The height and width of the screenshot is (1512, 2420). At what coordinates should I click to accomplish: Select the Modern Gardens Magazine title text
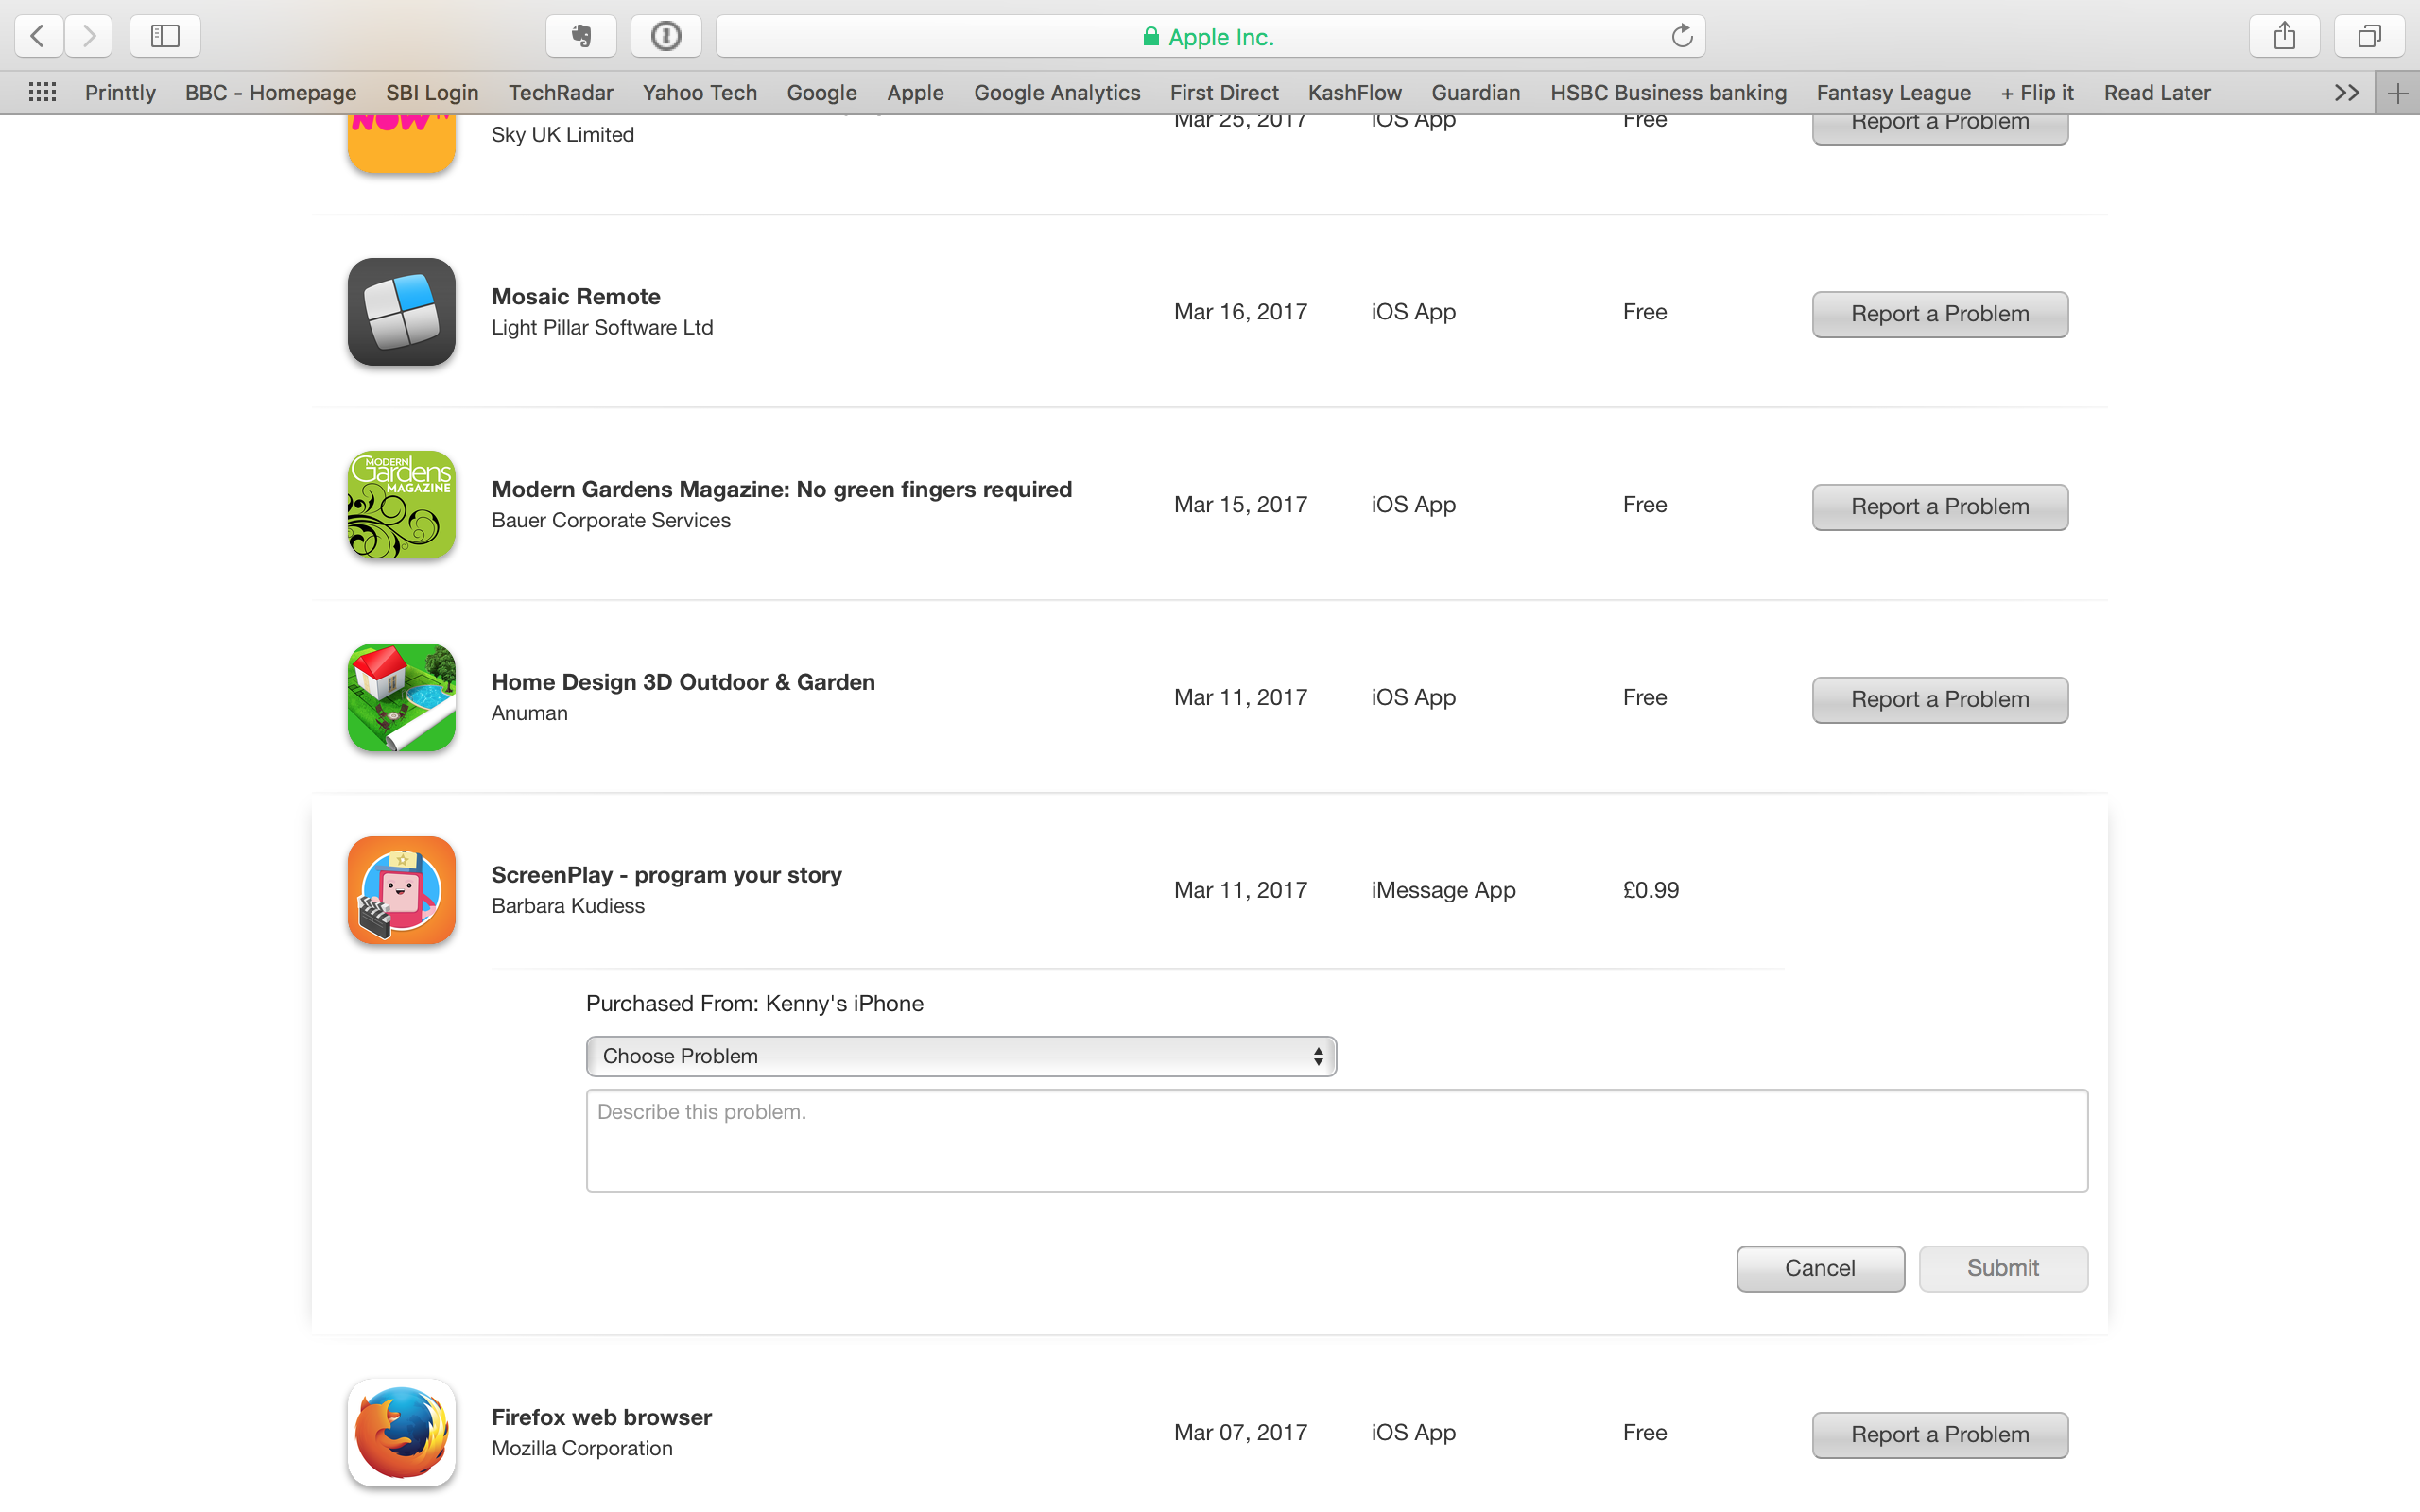[x=781, y=489]
